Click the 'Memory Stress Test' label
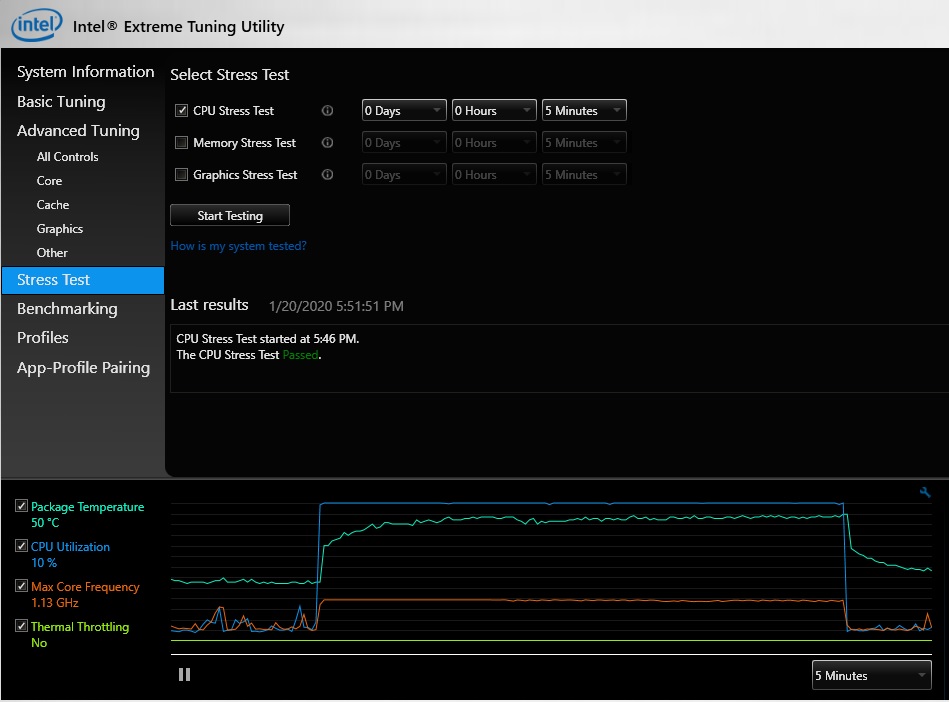Screen dimensions: 949x702 coord(245,143)
